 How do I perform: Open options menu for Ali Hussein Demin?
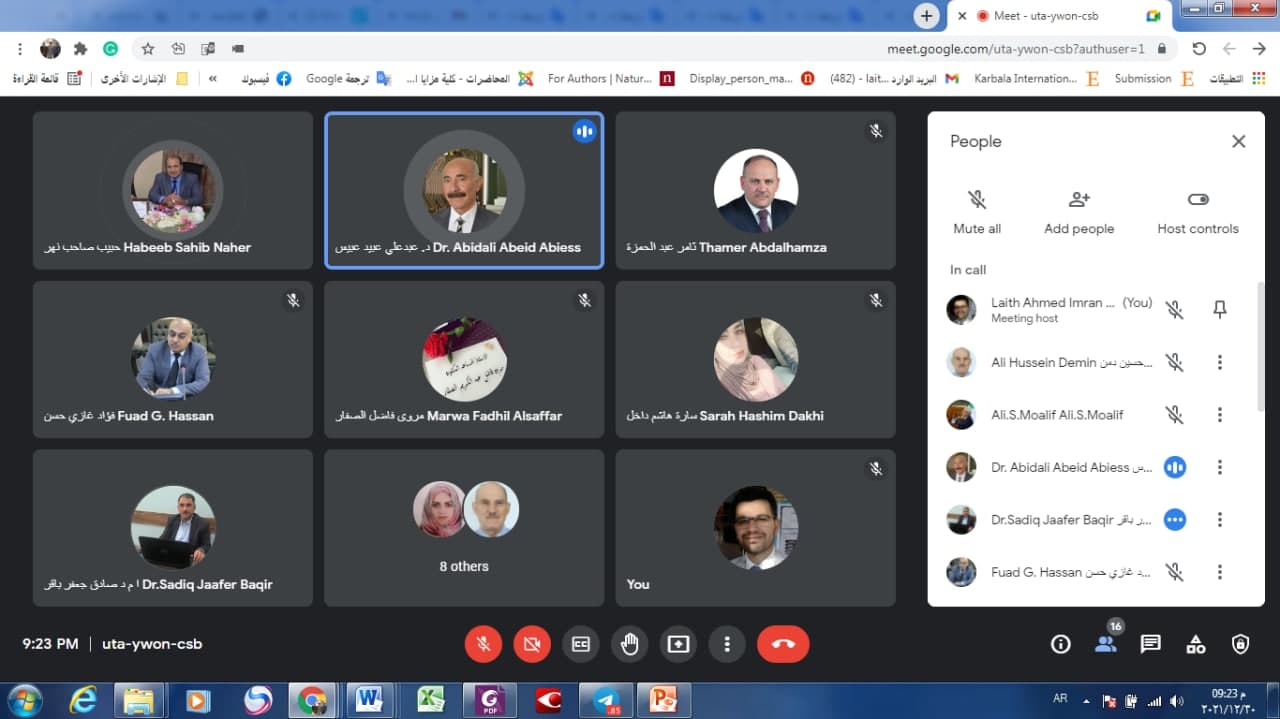click(1219, 363)
